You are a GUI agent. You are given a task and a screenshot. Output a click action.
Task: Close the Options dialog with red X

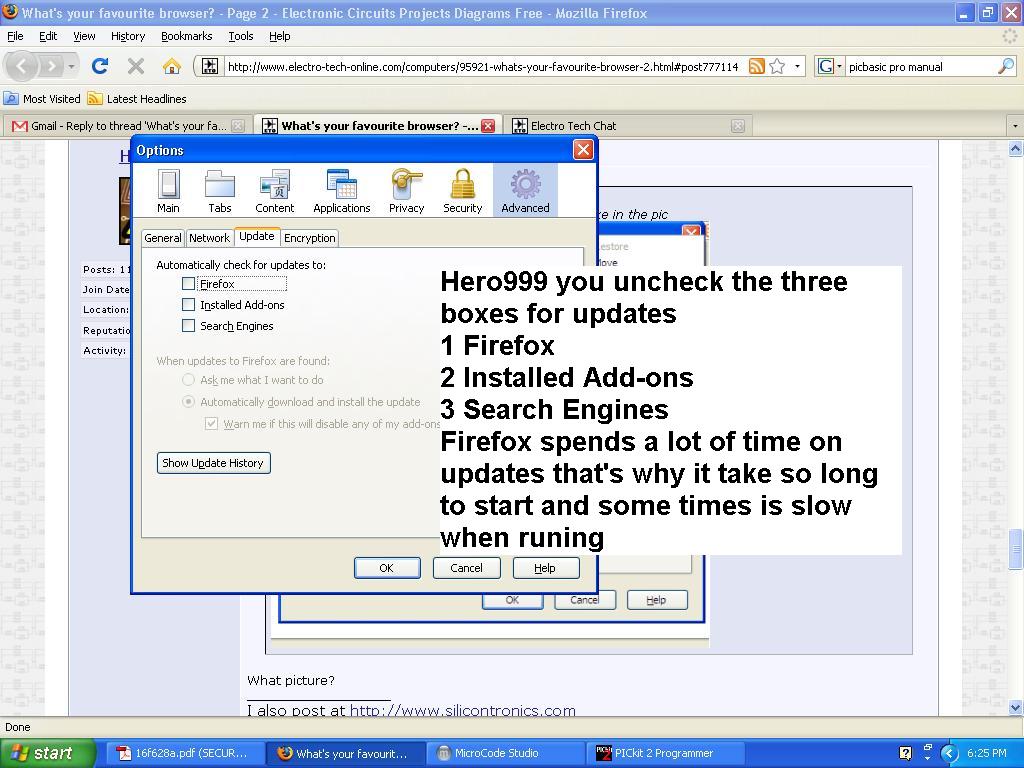pos(583,150)
